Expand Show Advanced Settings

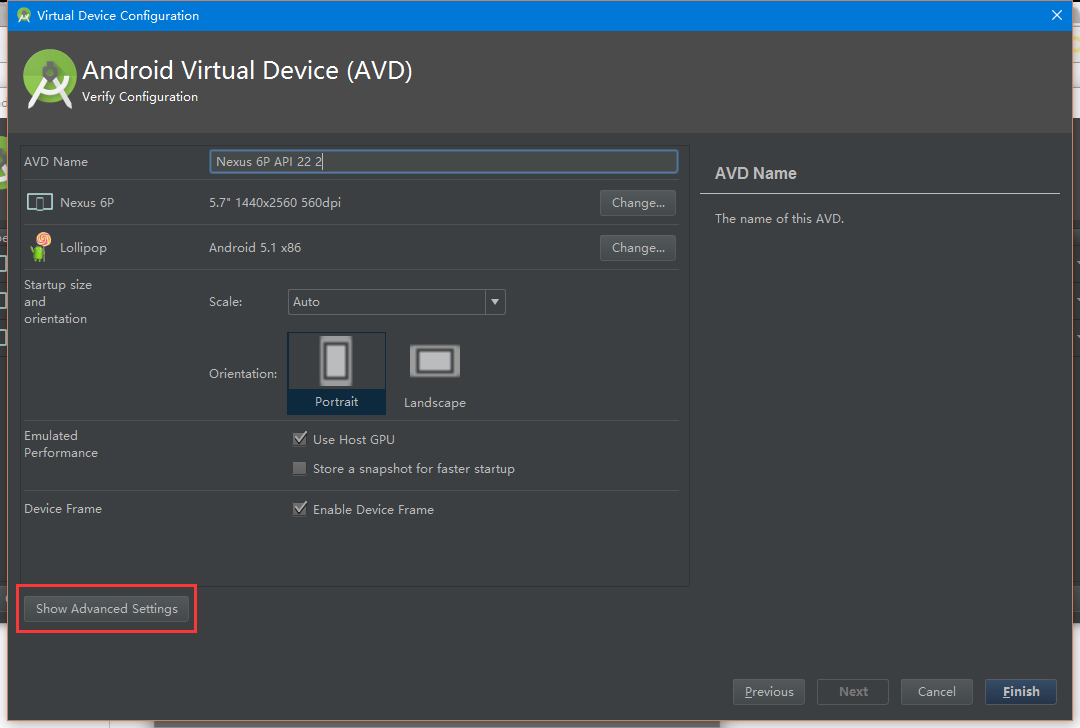click(107, 608)
